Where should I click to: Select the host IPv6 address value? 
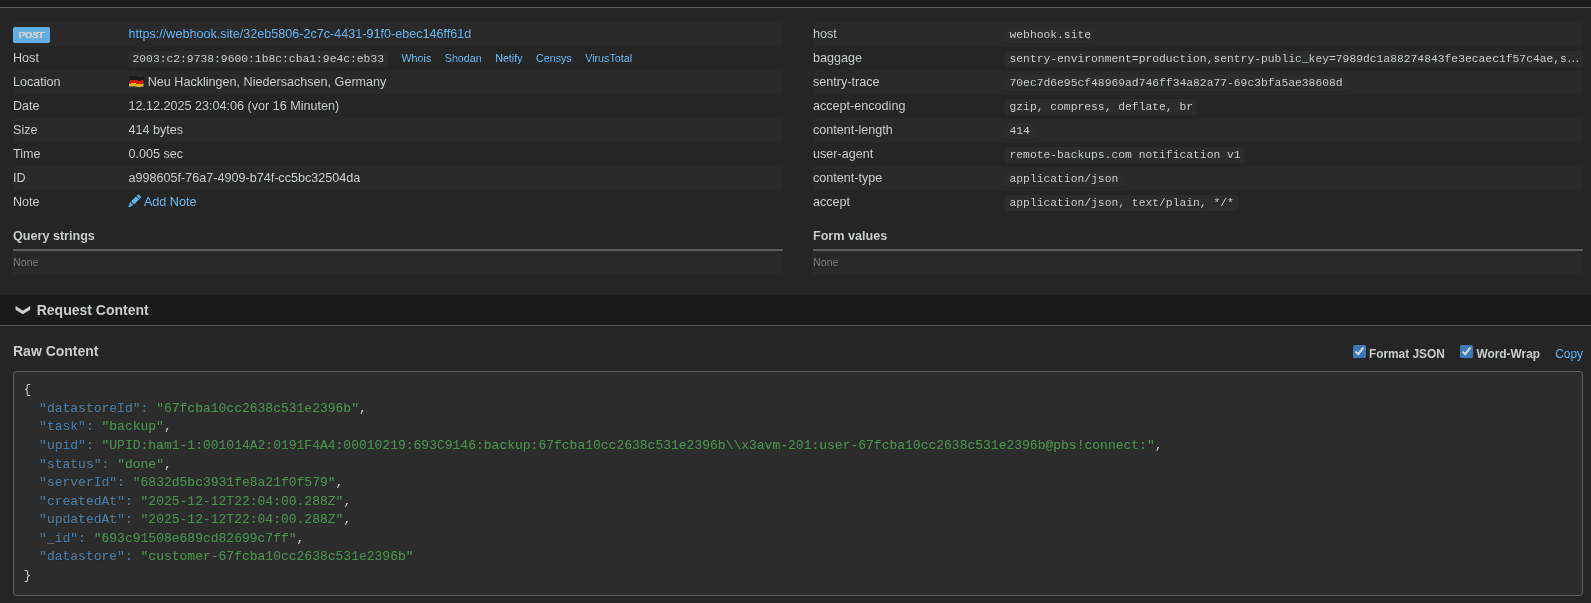tap(258, 59)
